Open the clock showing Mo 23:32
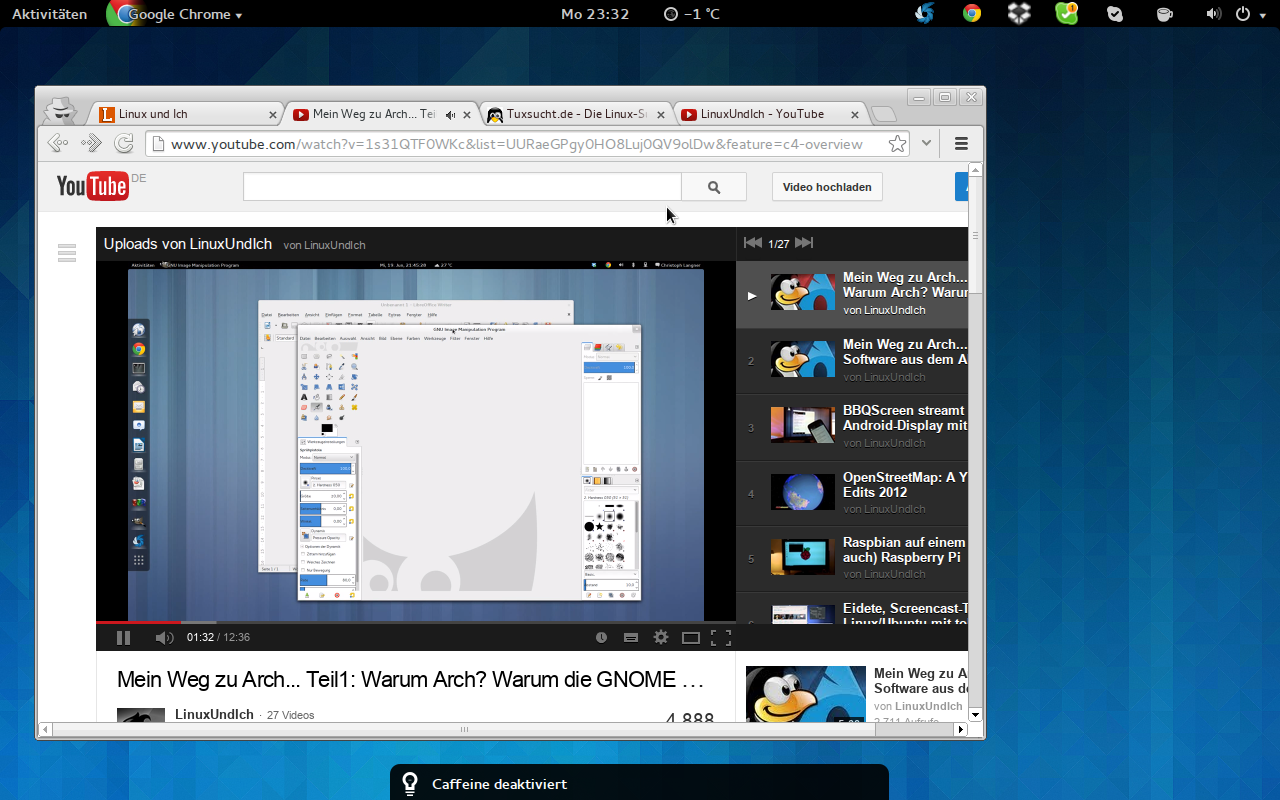The width and height of the screenshot is (1280, 800). pyautogui.click(x=595, y=14)
